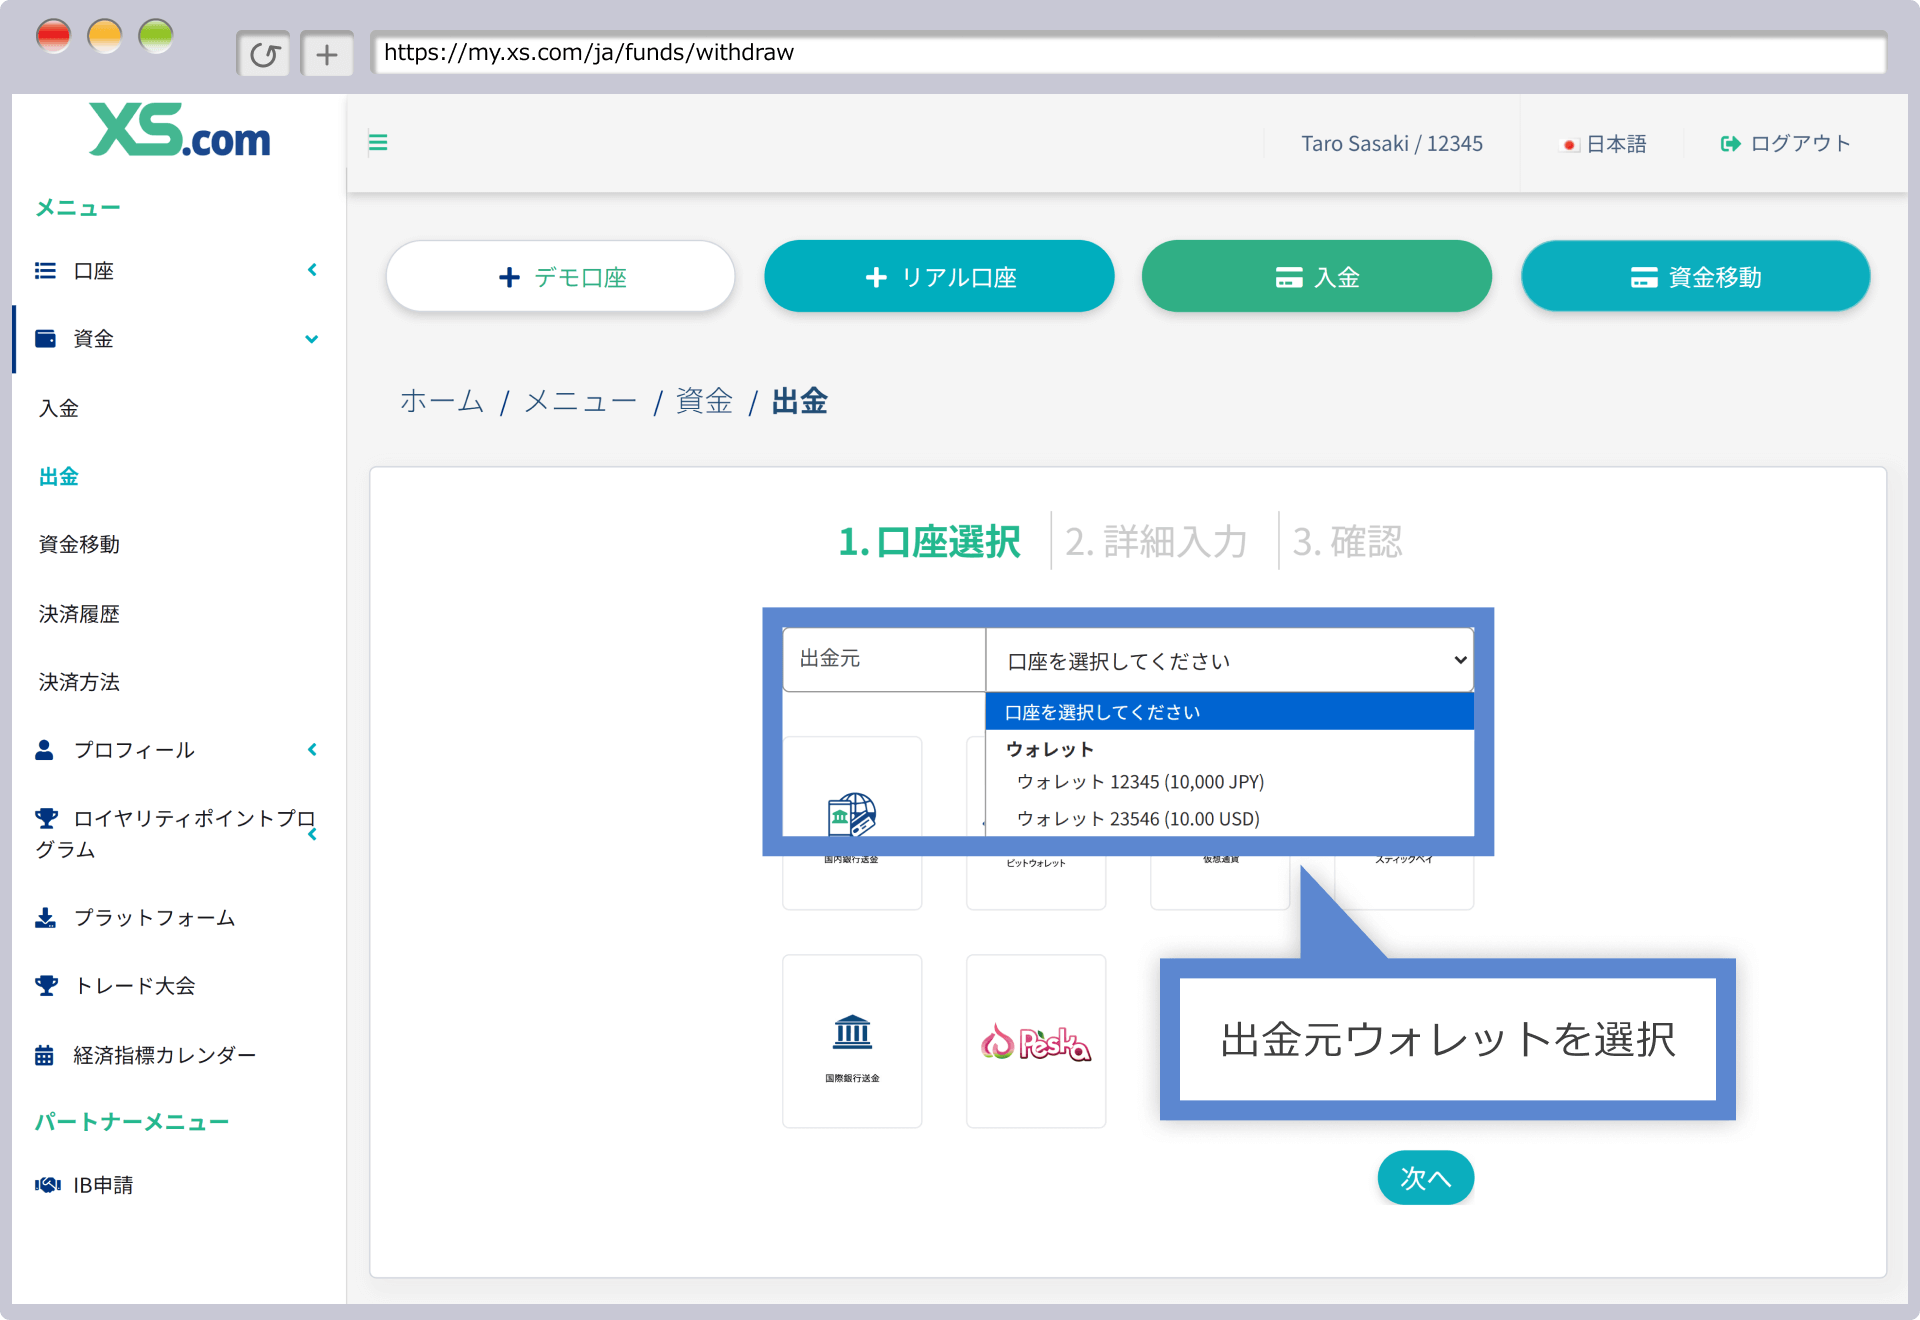1920x1320 pixels.
Task: Open the 口座を選択してください dropdown
Action: point(1230,660)
